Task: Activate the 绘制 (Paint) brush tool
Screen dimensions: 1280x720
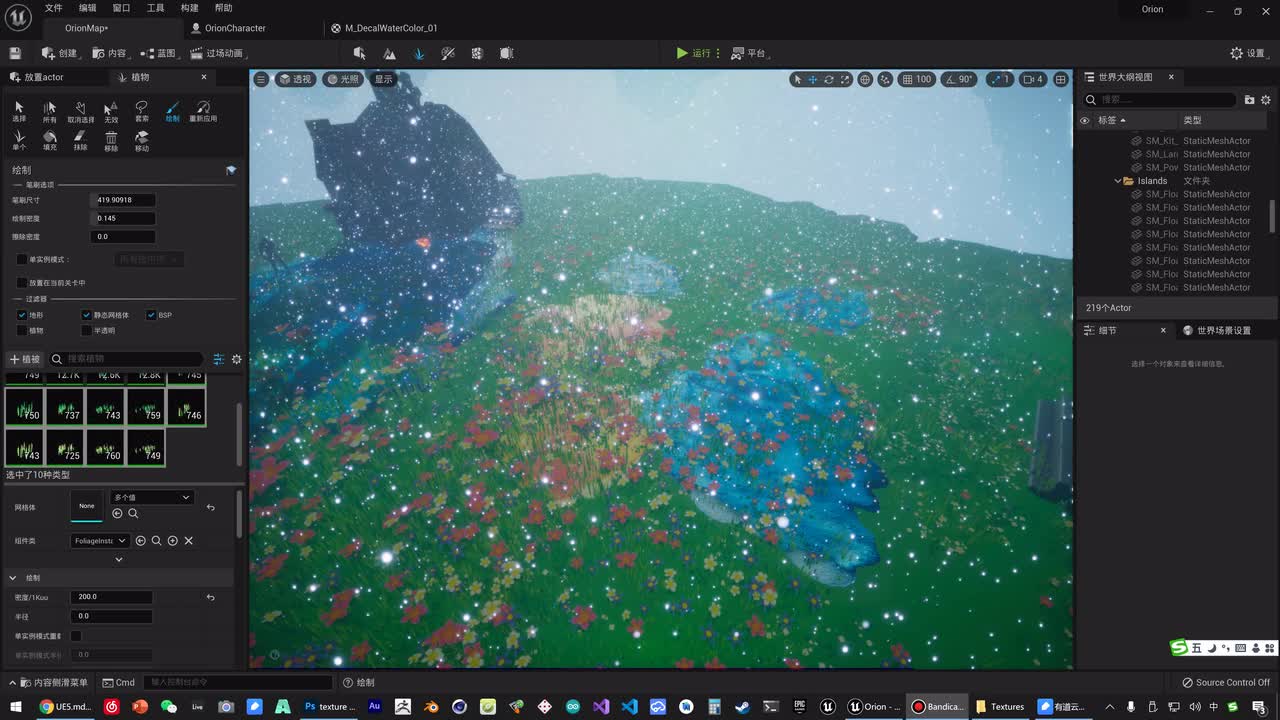Action: [x=172, y=111]
